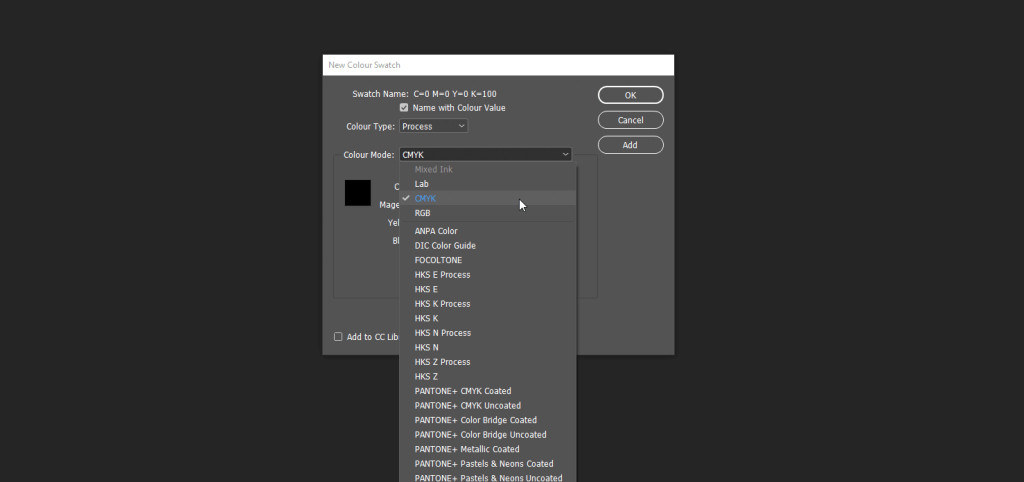Screen dimensions: 1024x482
Task: Select FOCOLTONE from the list
Action: [438, 260]
